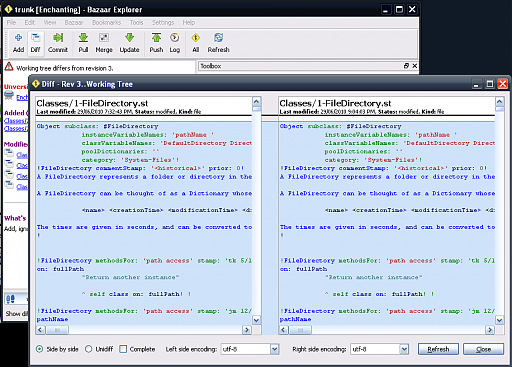Click the Add toolbar icon
The image size is (512, 367).
(18, 43)
